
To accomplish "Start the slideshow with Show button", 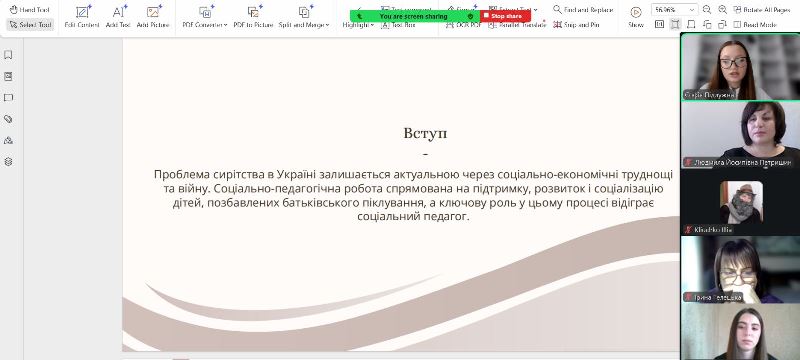I will [636, 16].
